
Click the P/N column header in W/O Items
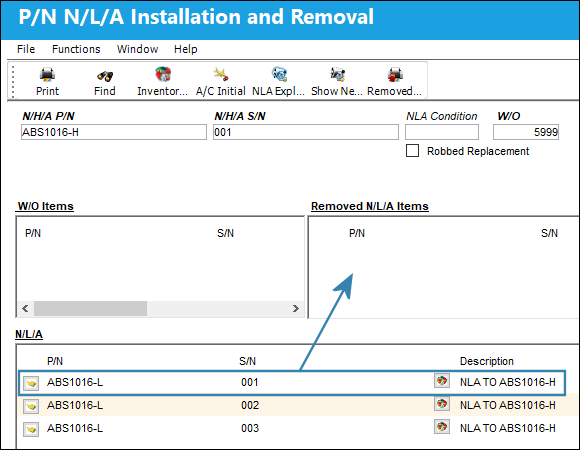pyautogui.click(x=33, y=233)
